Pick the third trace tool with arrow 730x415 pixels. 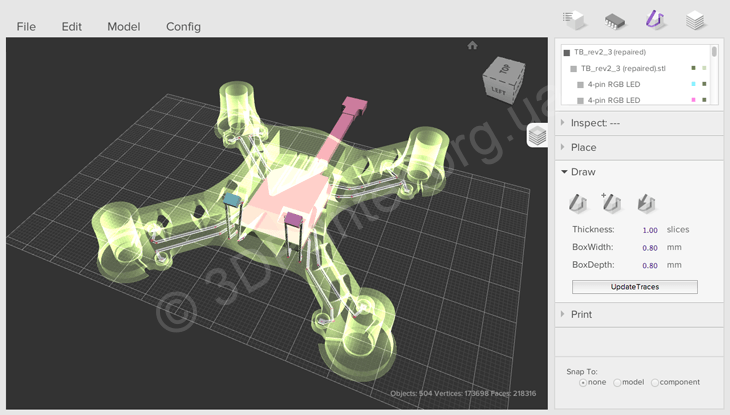[x=646, y=203]
